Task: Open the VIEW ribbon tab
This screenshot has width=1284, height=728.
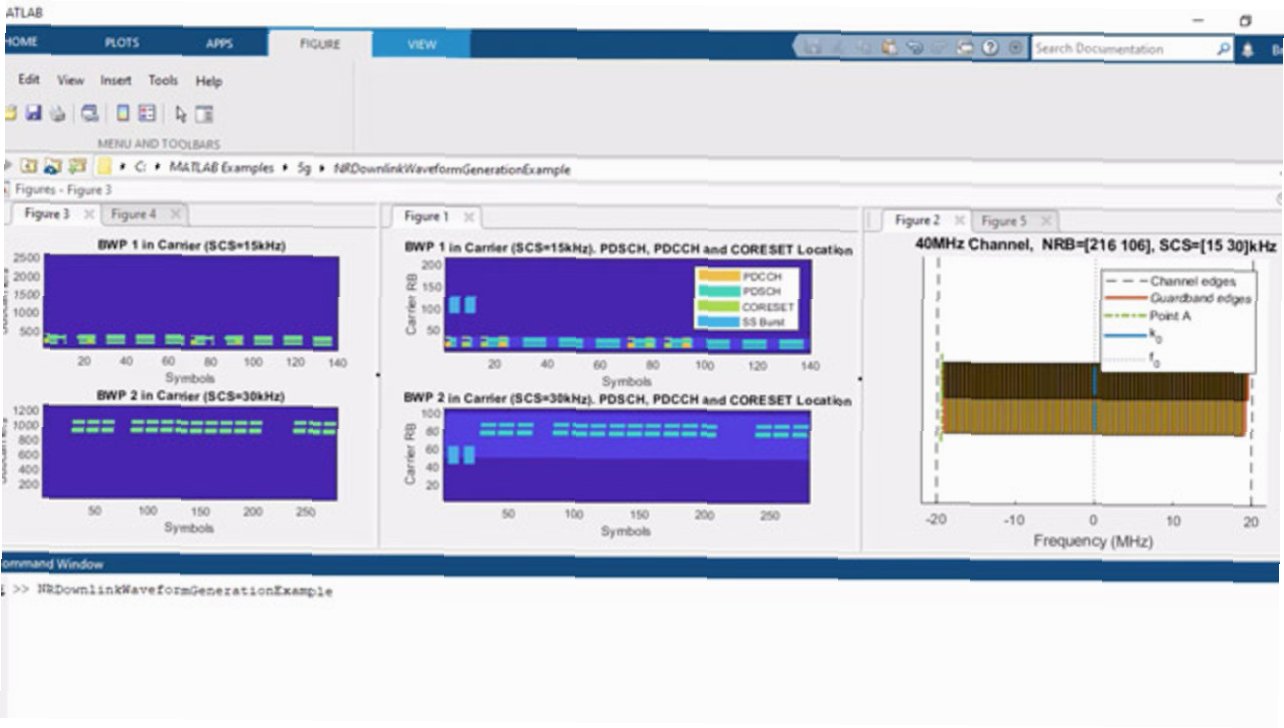Action: tap(422, 44)
